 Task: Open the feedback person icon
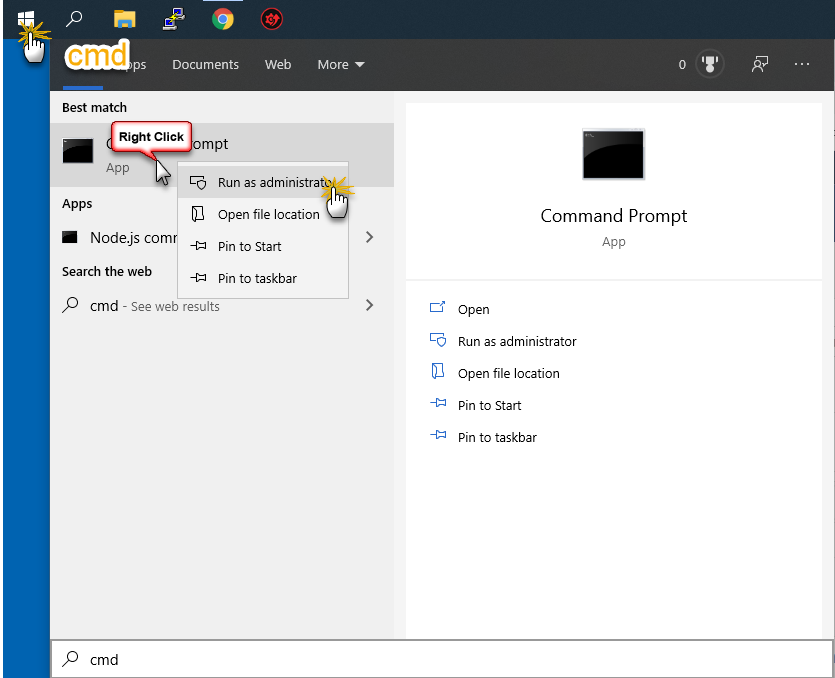click(760, 64)
